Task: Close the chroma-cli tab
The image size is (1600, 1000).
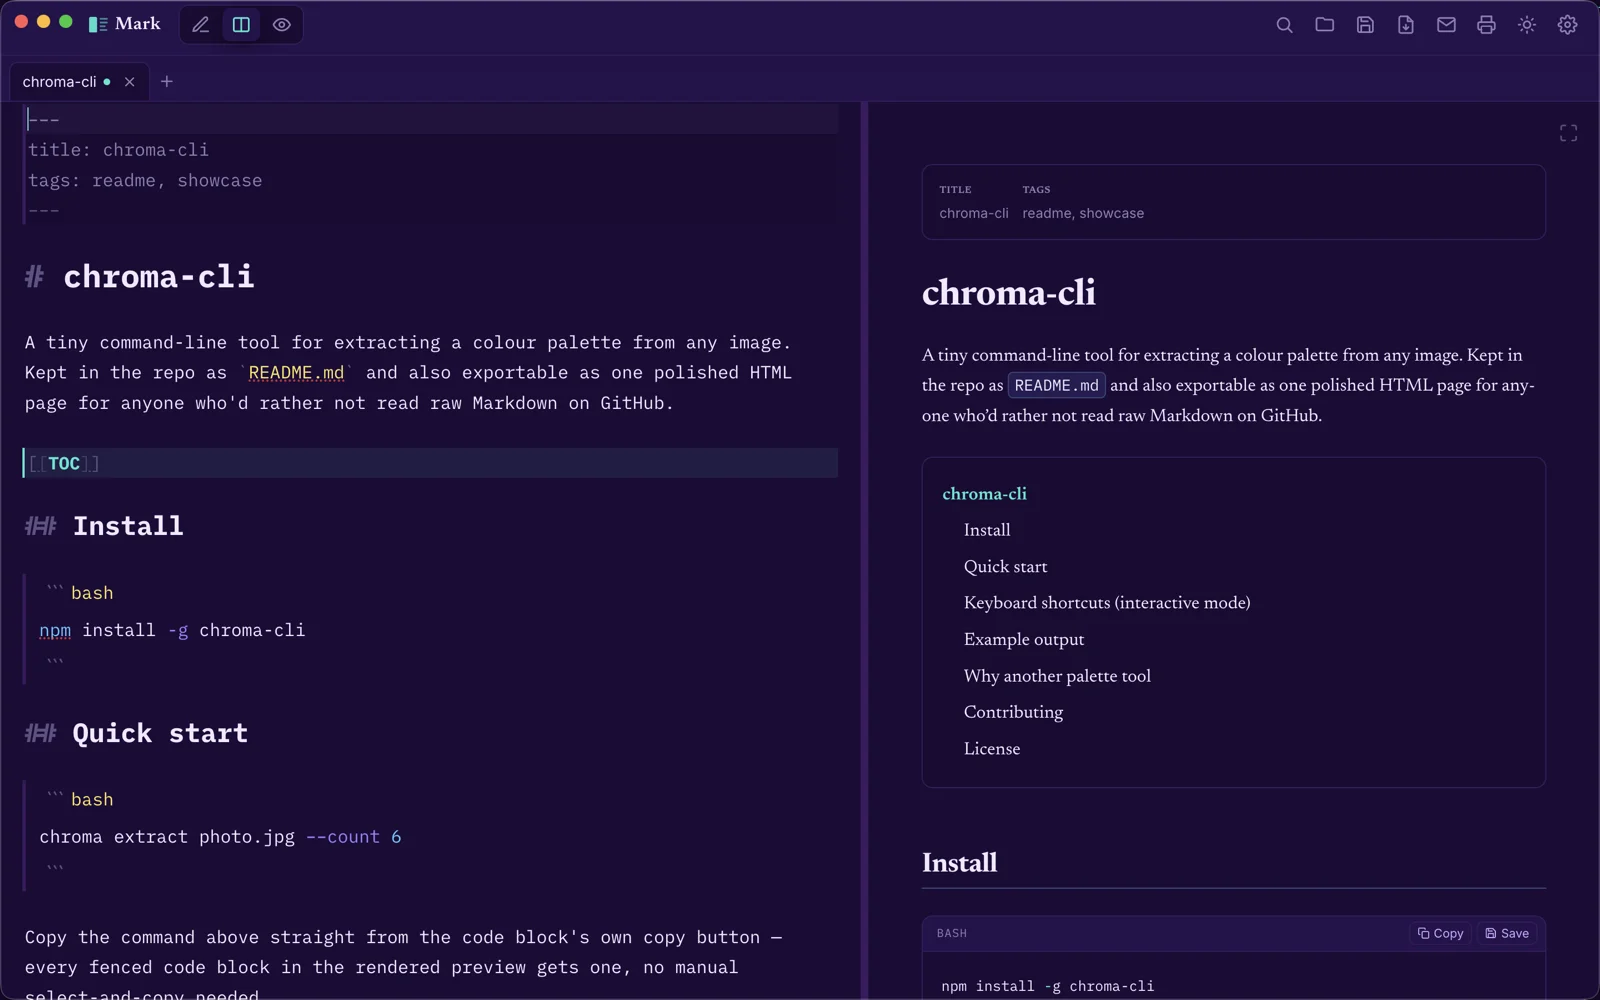Action: [x=130, y=82]
